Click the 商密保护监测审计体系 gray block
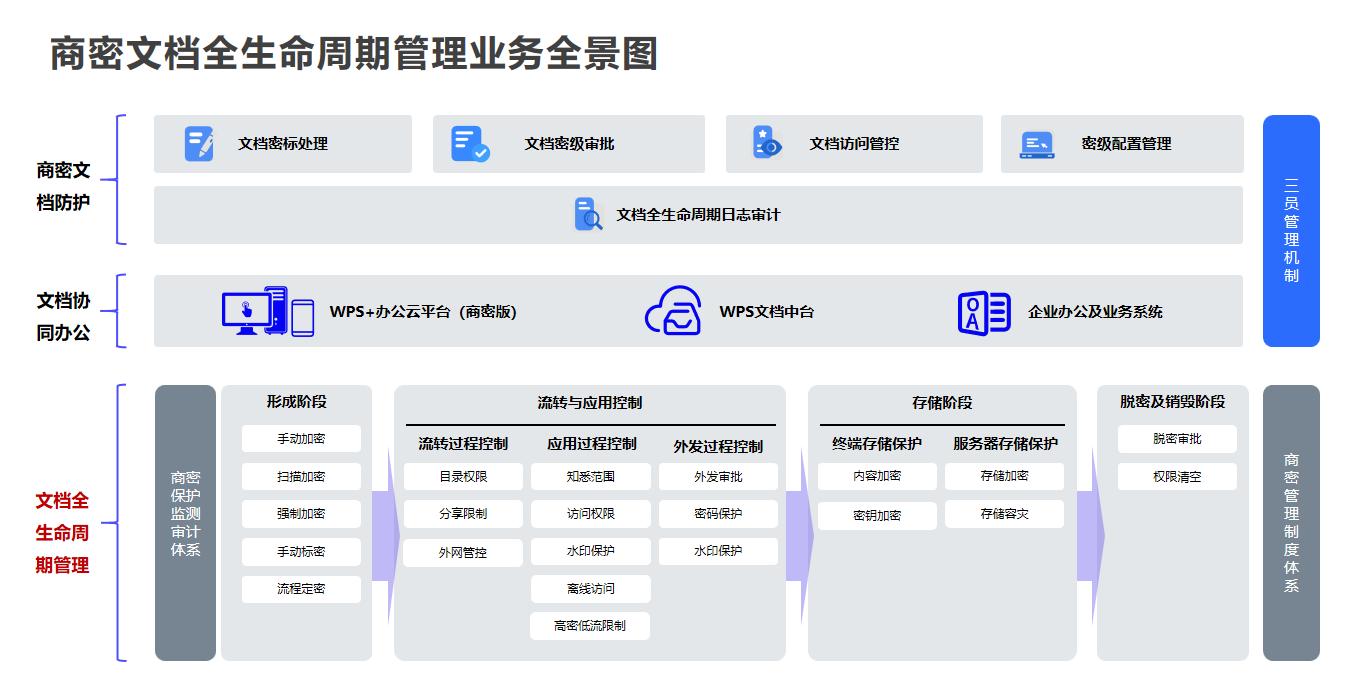 185,522
